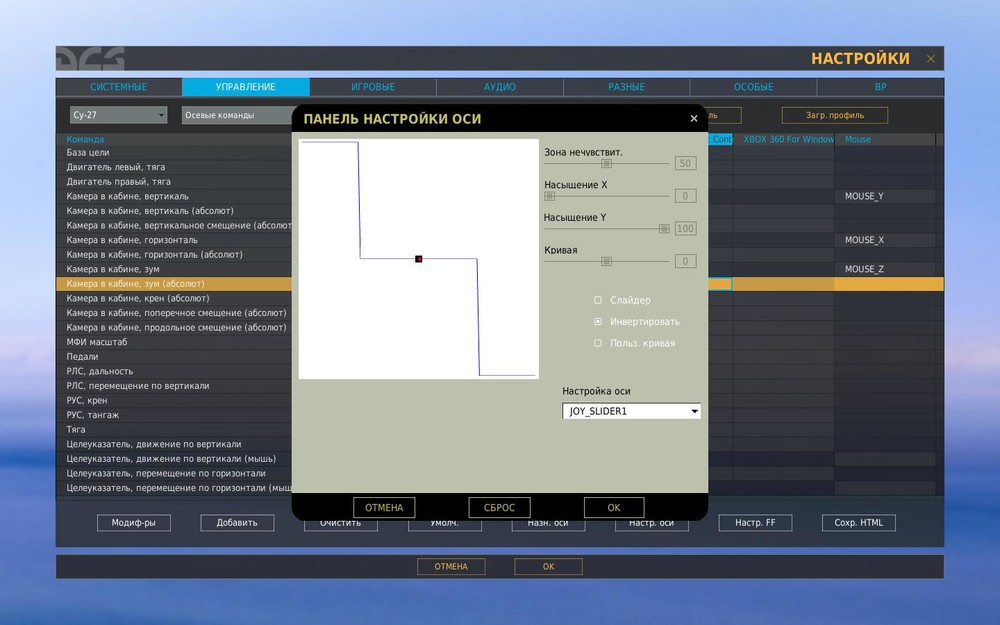Toggle the Инвертировать checkbox
This screenshot has width=1000, height=625.
[x=598, y=321]
